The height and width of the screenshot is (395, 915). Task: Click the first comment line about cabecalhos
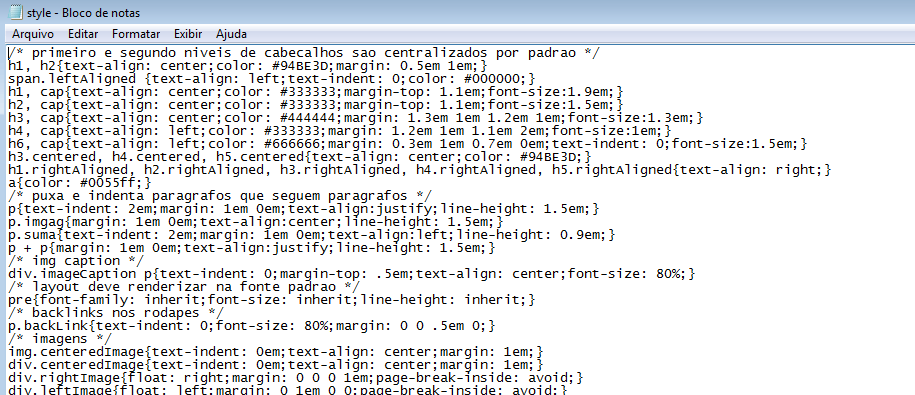point(304,53)
